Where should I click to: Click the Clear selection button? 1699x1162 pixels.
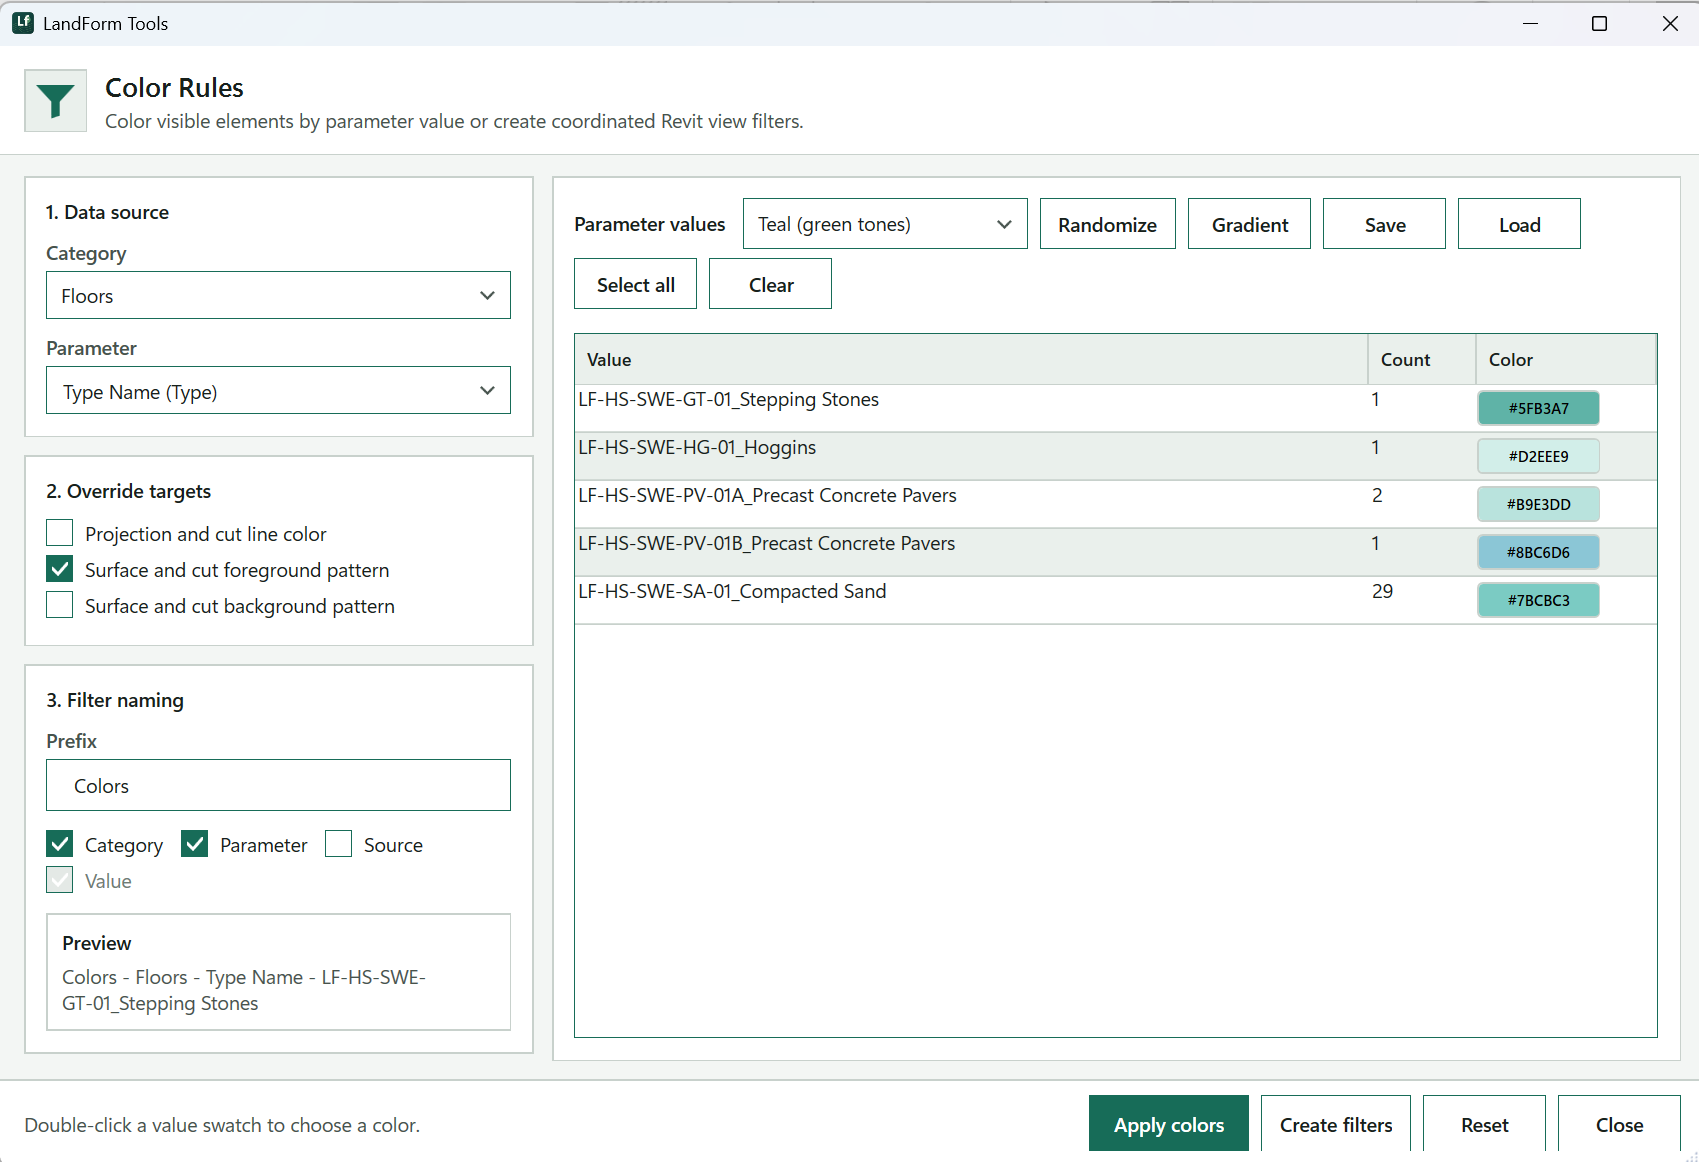(x=770, y=284)
